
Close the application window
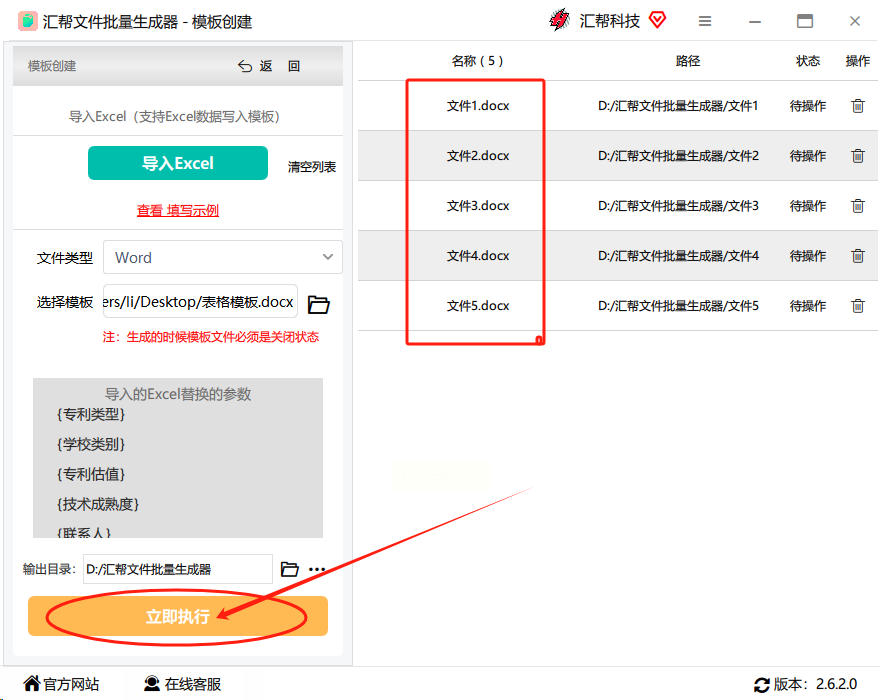click(855, 21)
